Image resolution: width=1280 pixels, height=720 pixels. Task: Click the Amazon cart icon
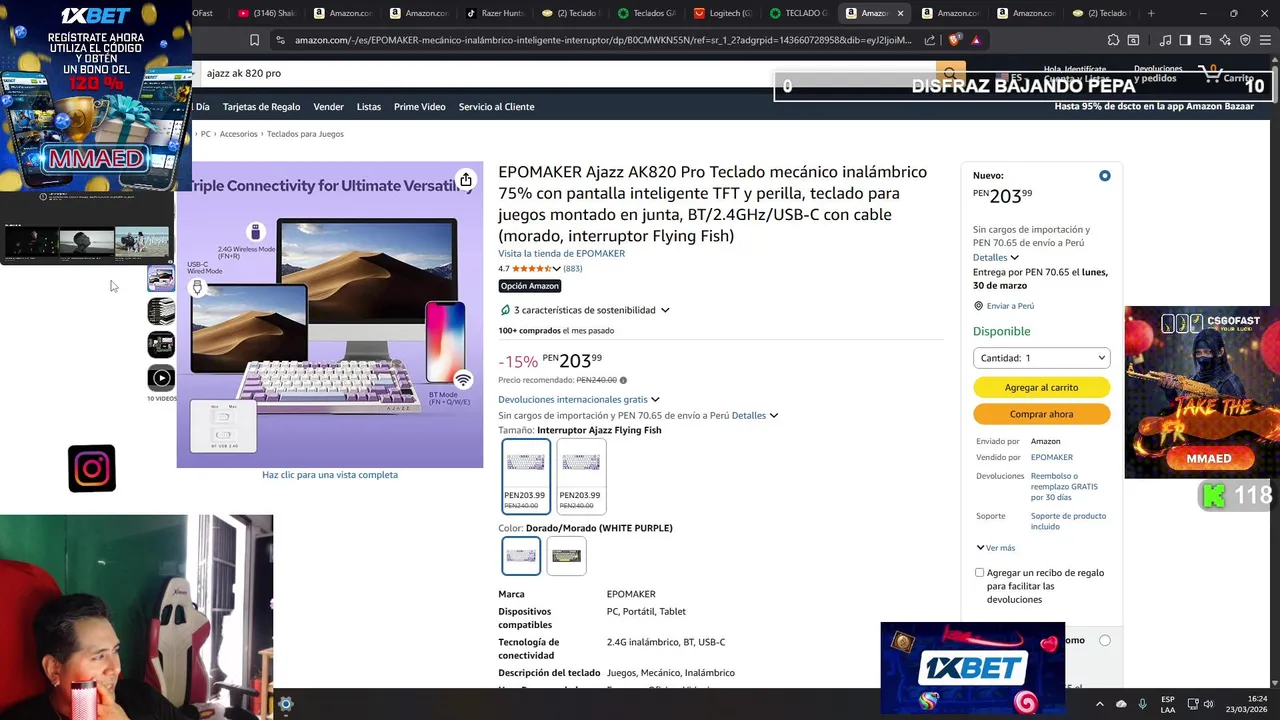[x=1212, y=74]
